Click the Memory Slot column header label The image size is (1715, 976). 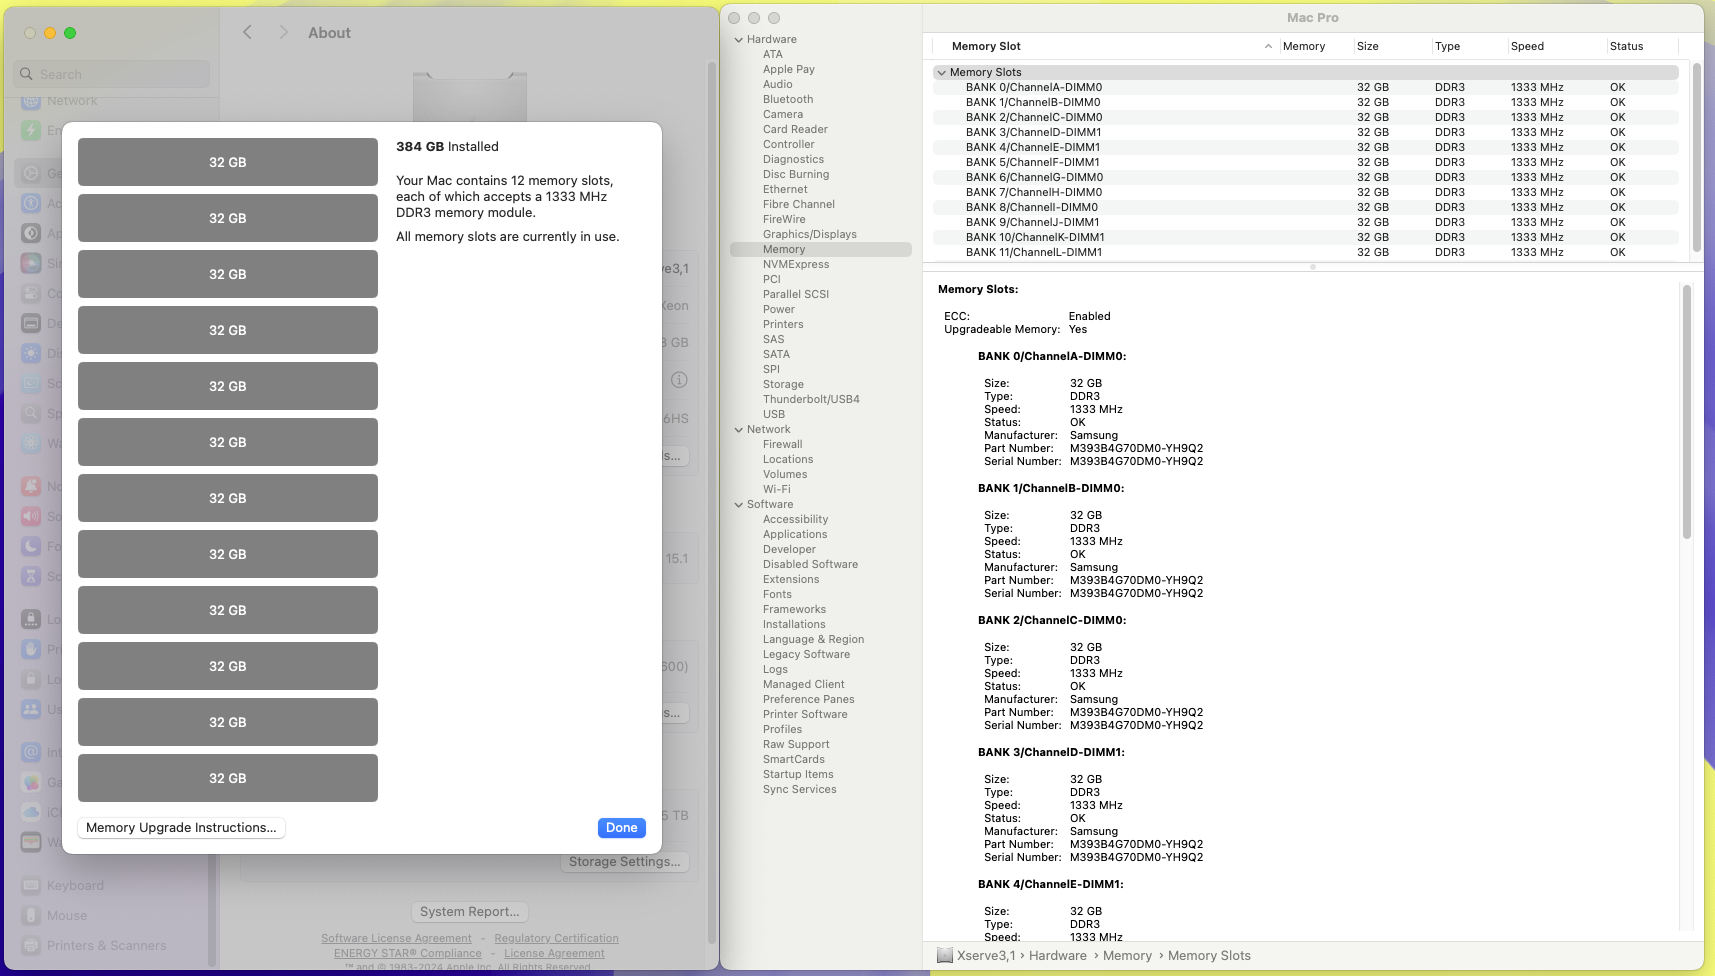(986, 46)
